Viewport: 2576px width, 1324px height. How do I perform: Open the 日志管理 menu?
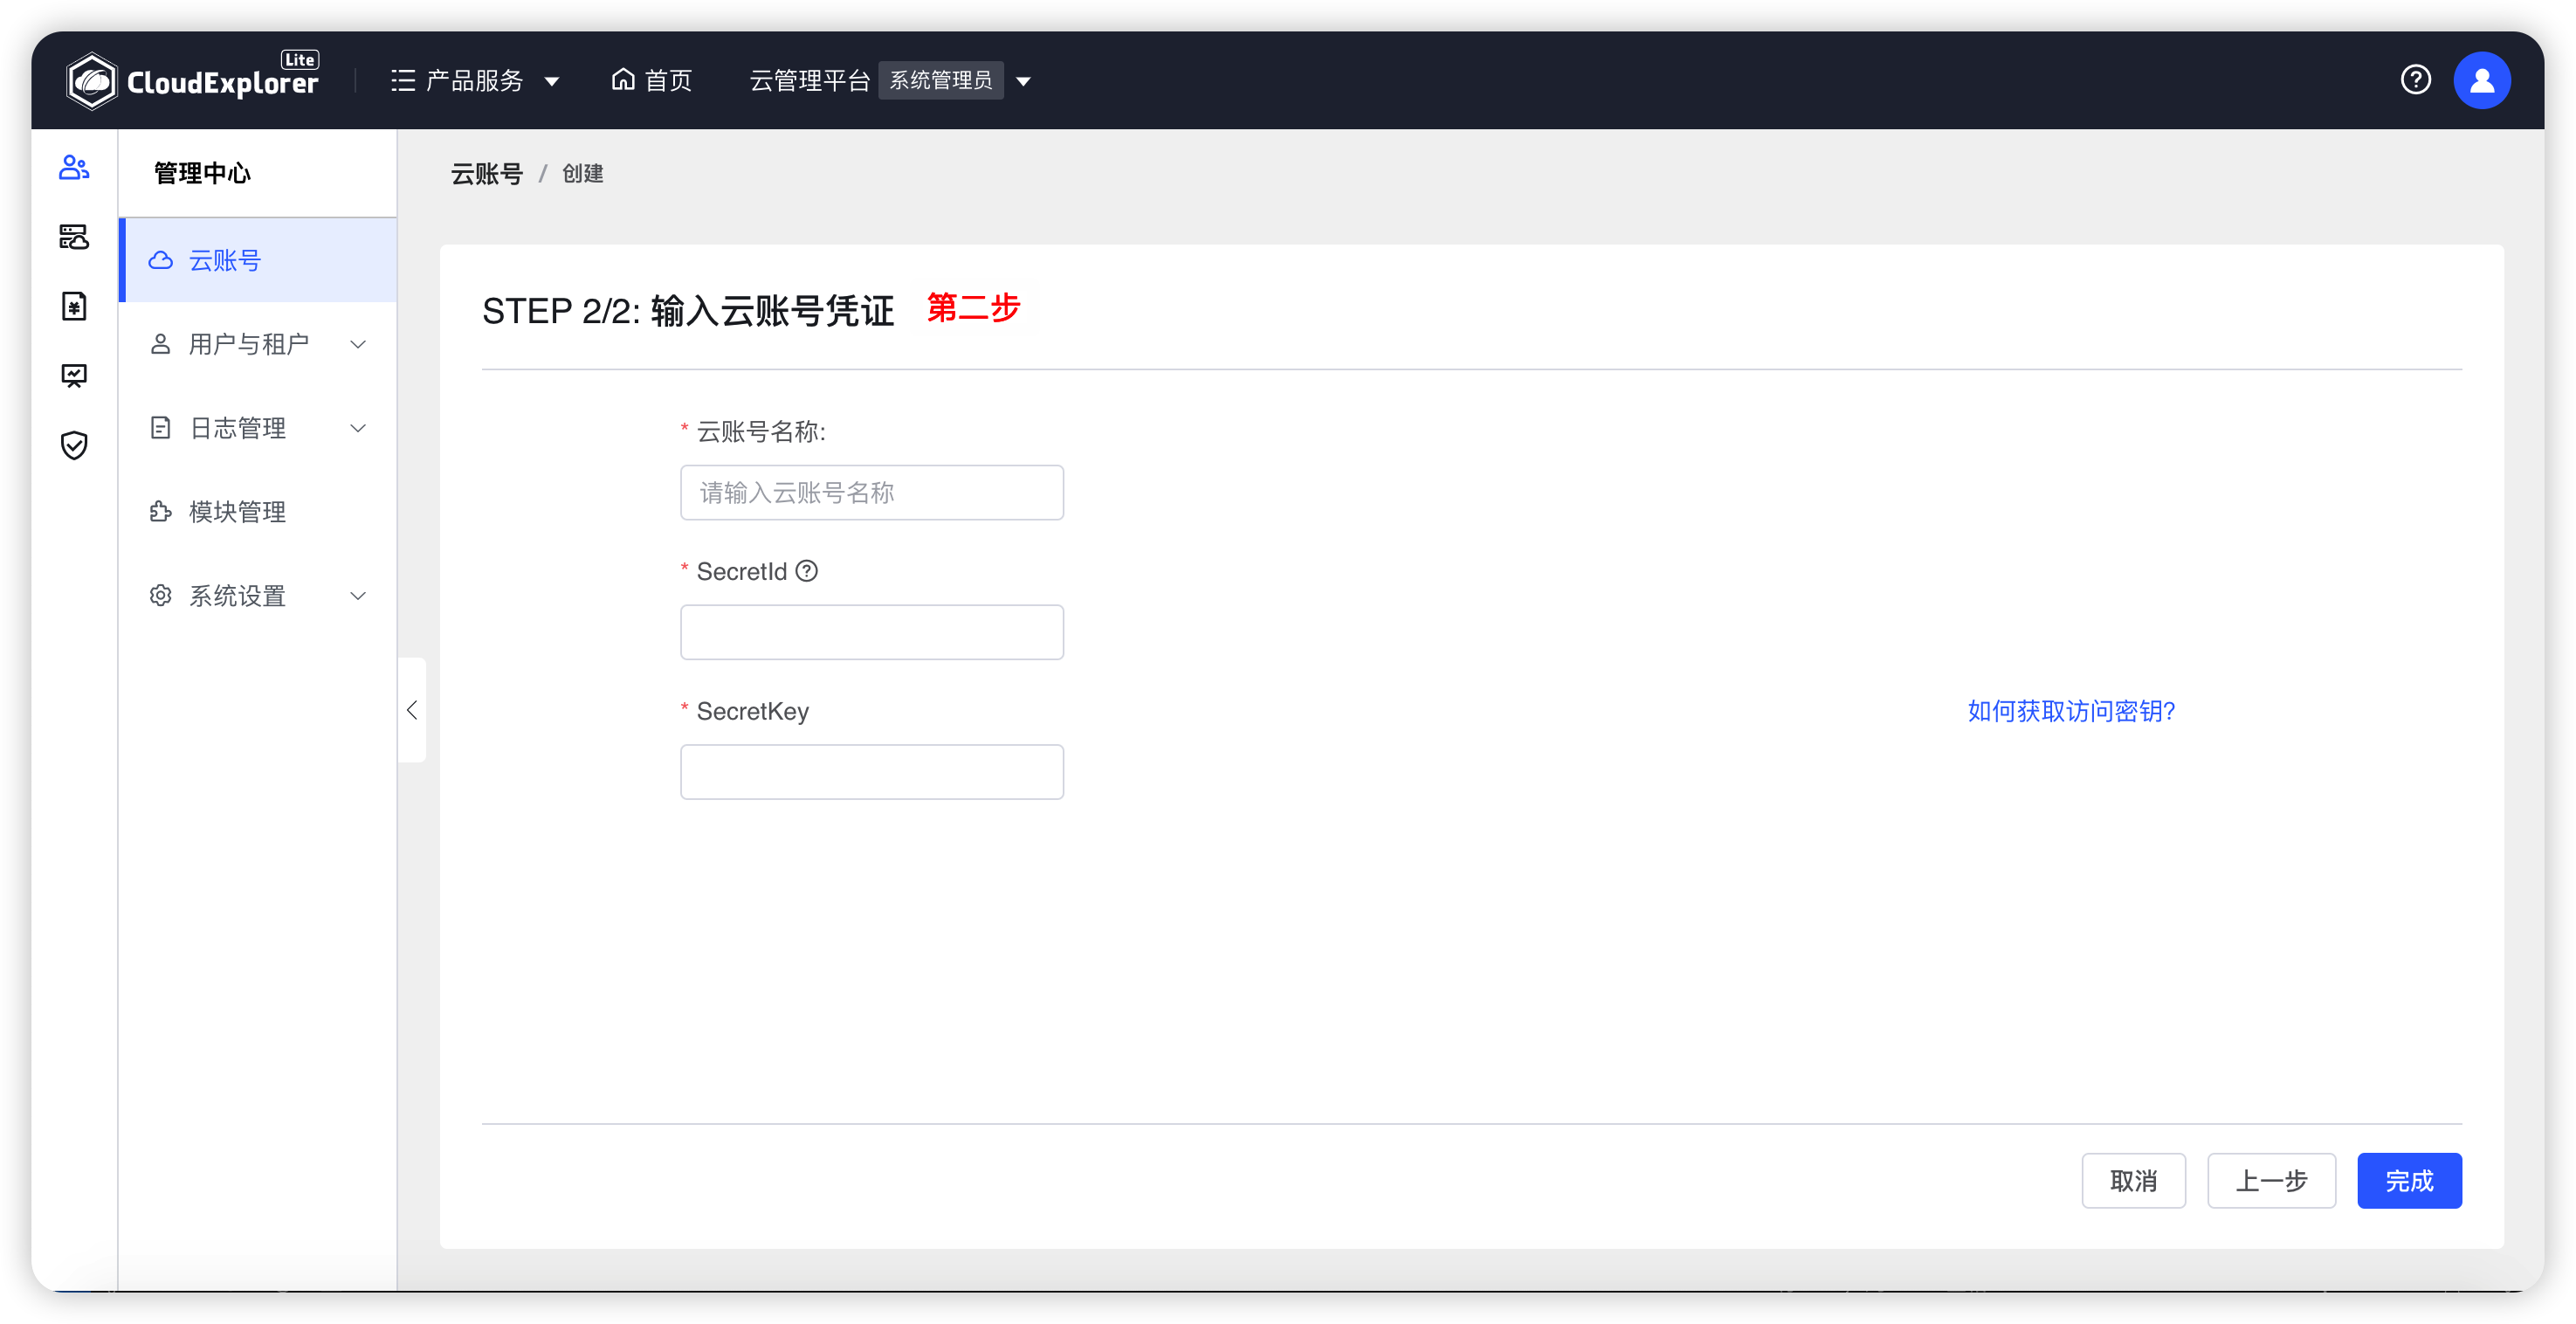click(x=258, y=428)
